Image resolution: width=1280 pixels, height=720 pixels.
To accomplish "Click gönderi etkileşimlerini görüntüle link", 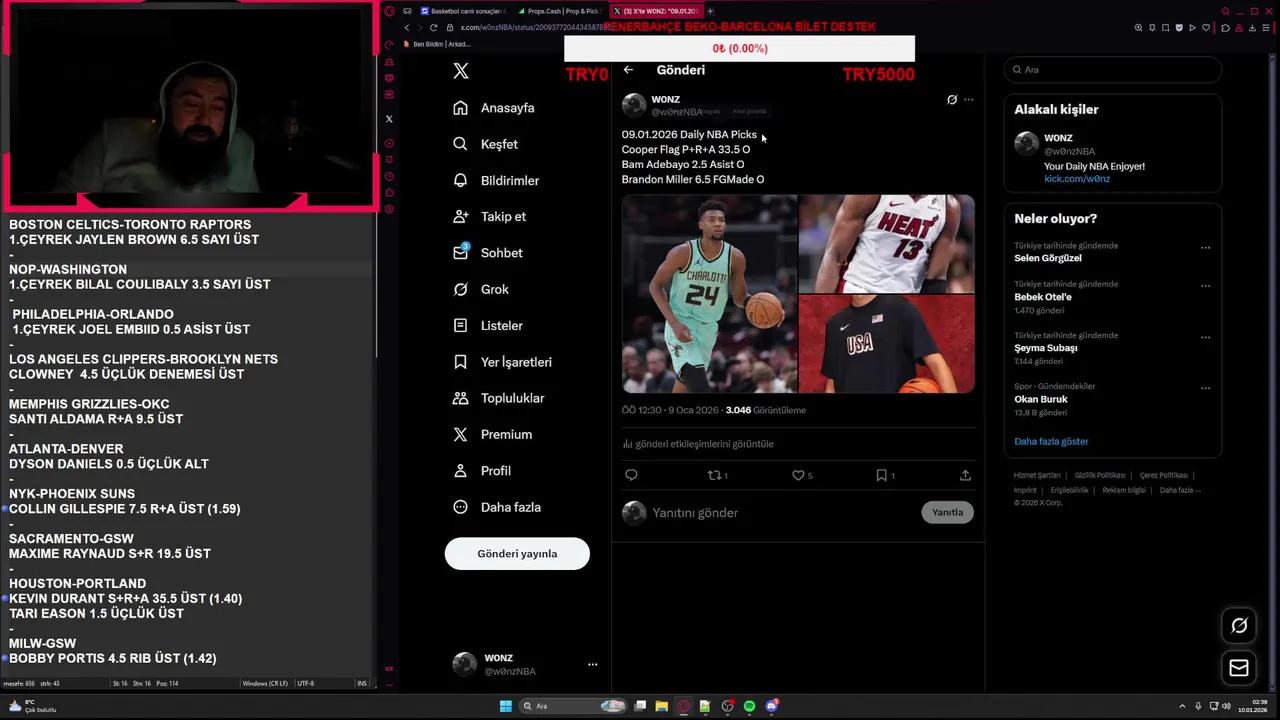I will click(698, 444).
